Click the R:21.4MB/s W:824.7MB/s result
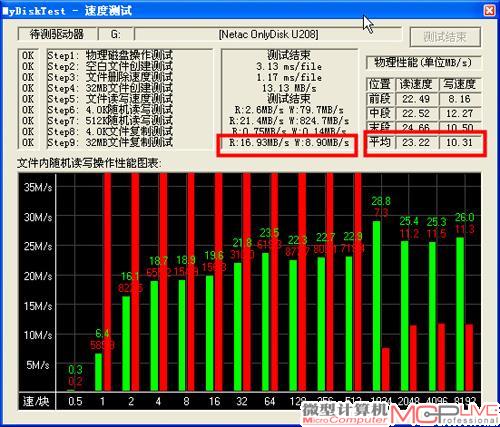The width and height of the screenshot is (500, 427). 289,120
